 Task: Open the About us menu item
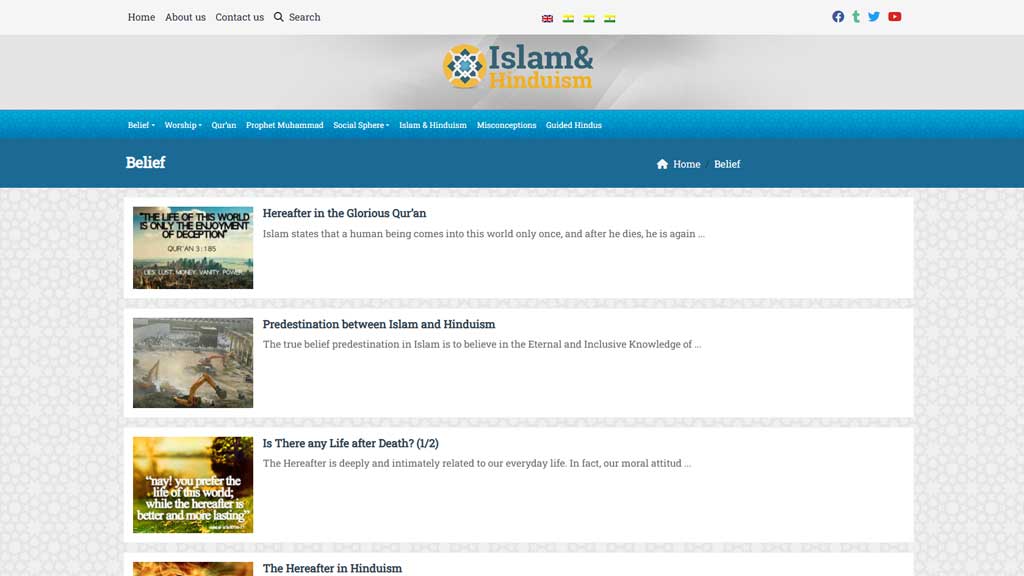[x=185, y=17]
